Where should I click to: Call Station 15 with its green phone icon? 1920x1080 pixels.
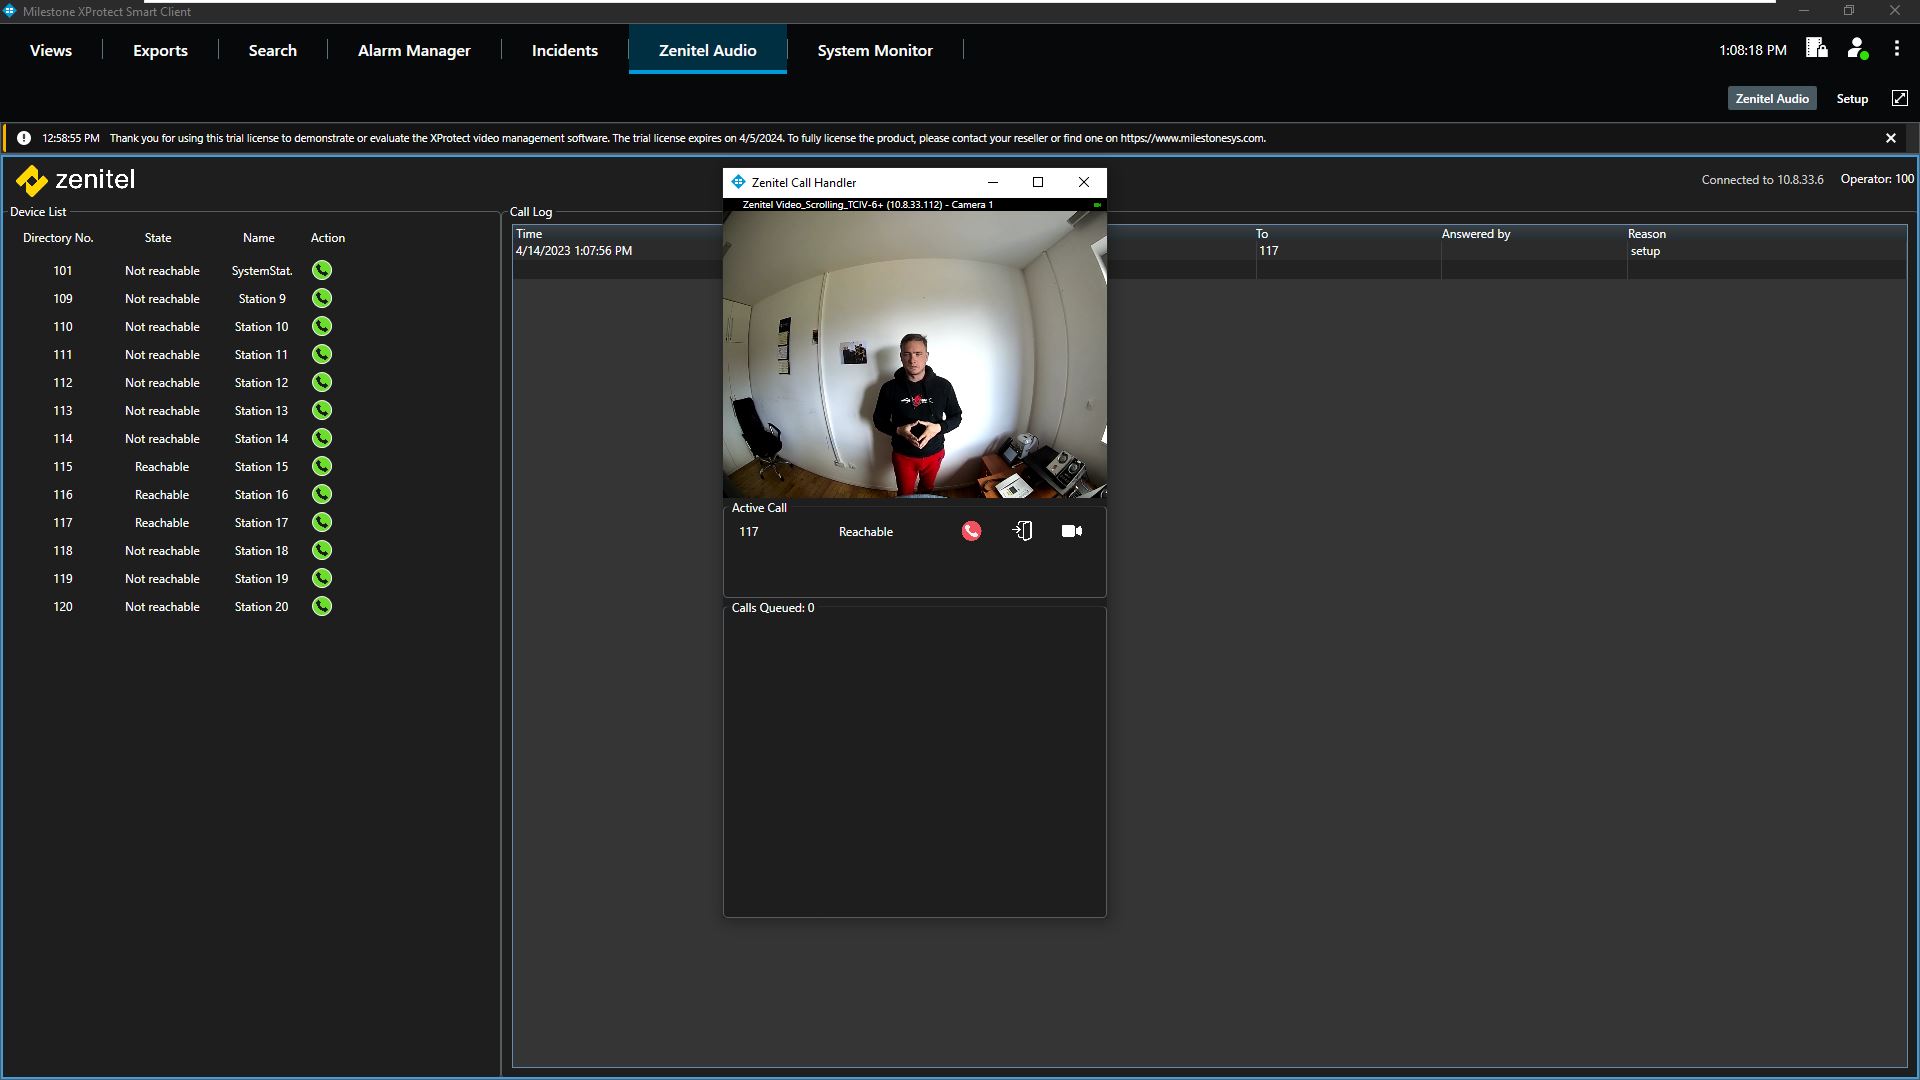(321, 467)
